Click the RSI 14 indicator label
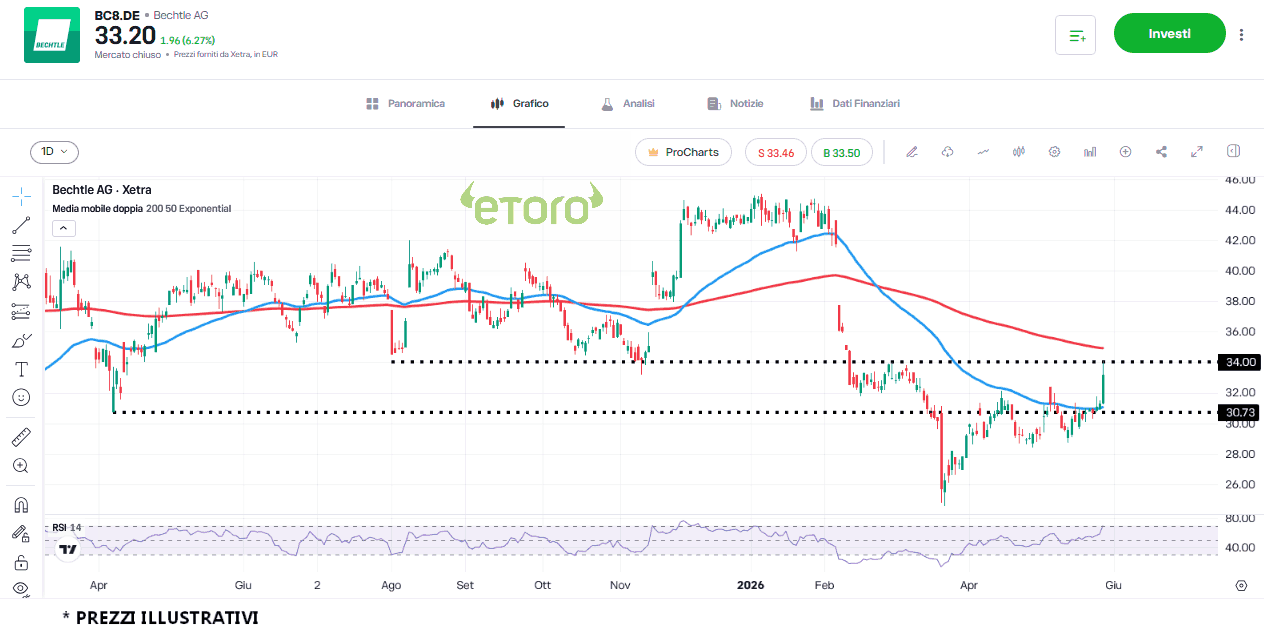The image size is (1264, 629). point(67,527)
